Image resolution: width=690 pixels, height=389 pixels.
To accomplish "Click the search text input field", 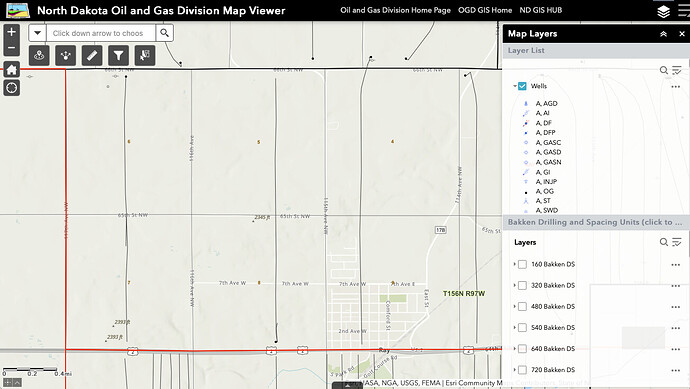I will [101, 33].
